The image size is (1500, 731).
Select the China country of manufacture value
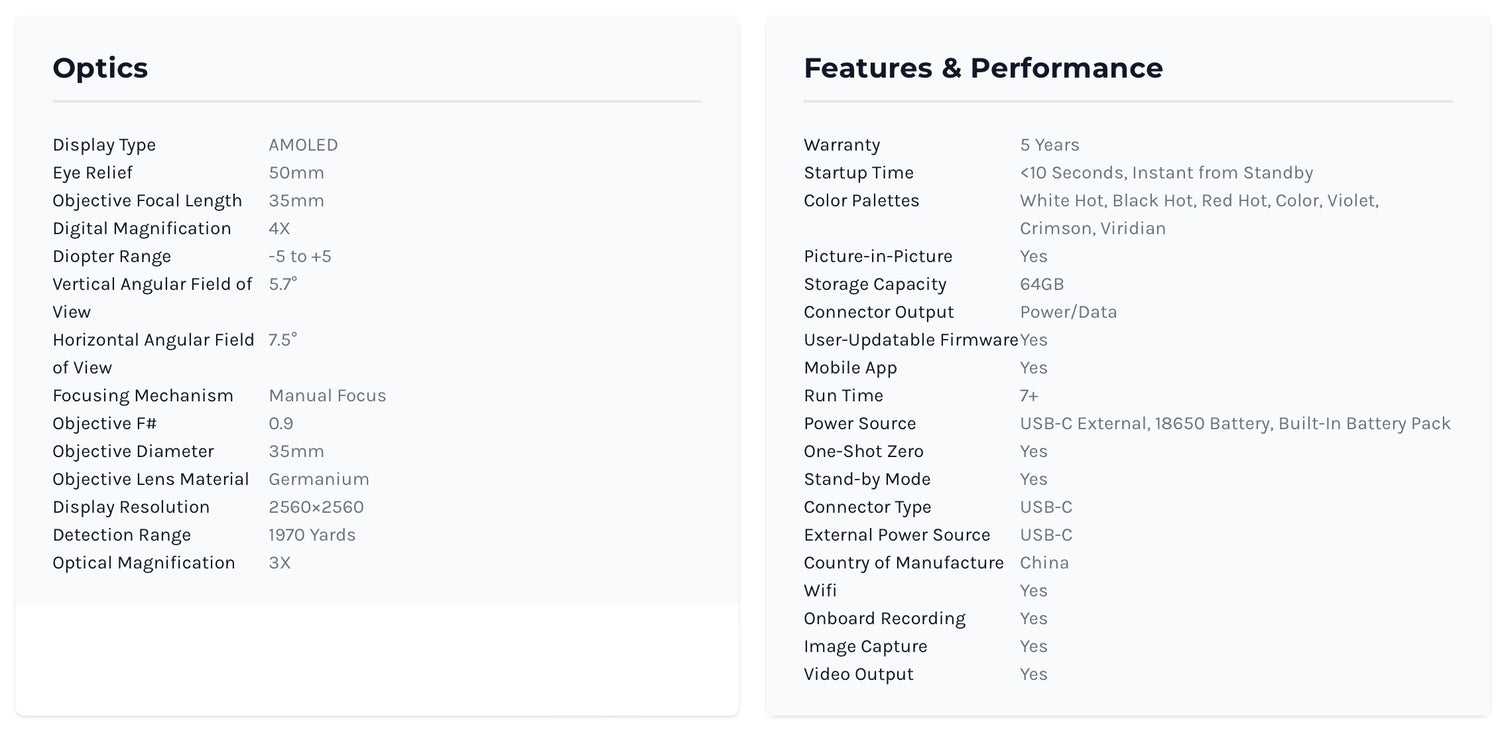[x=1044, y=563]
